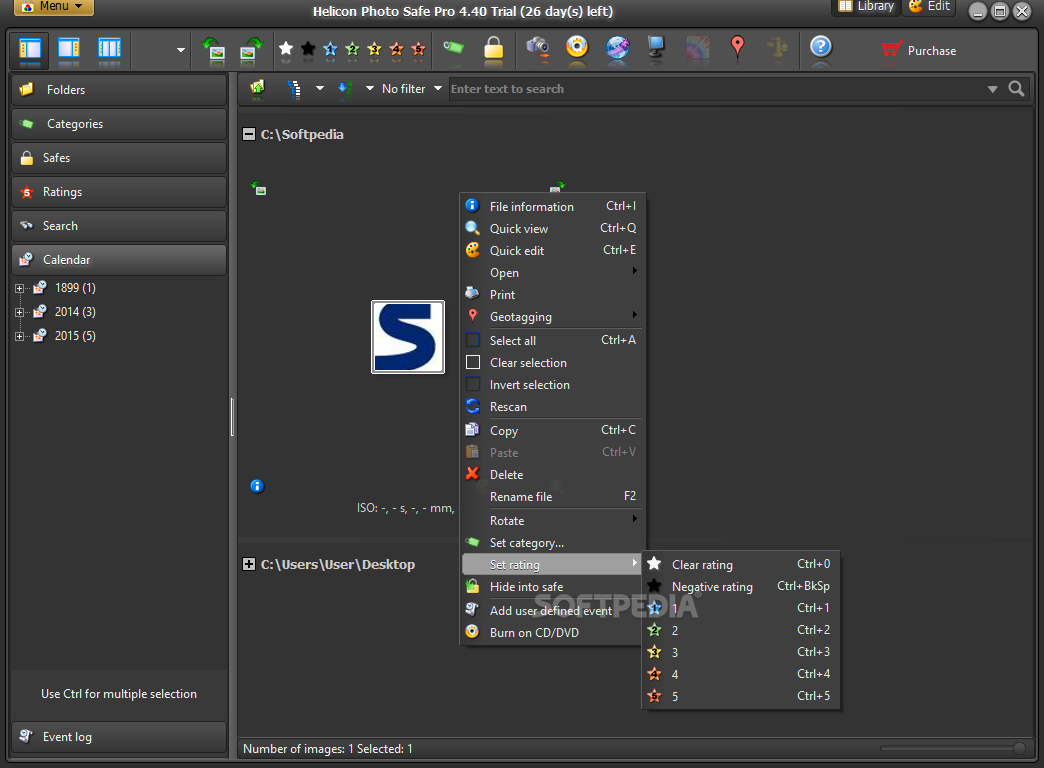
Task: Expand the 2015 (5) calendar node
Action: [x=19, y=336]
